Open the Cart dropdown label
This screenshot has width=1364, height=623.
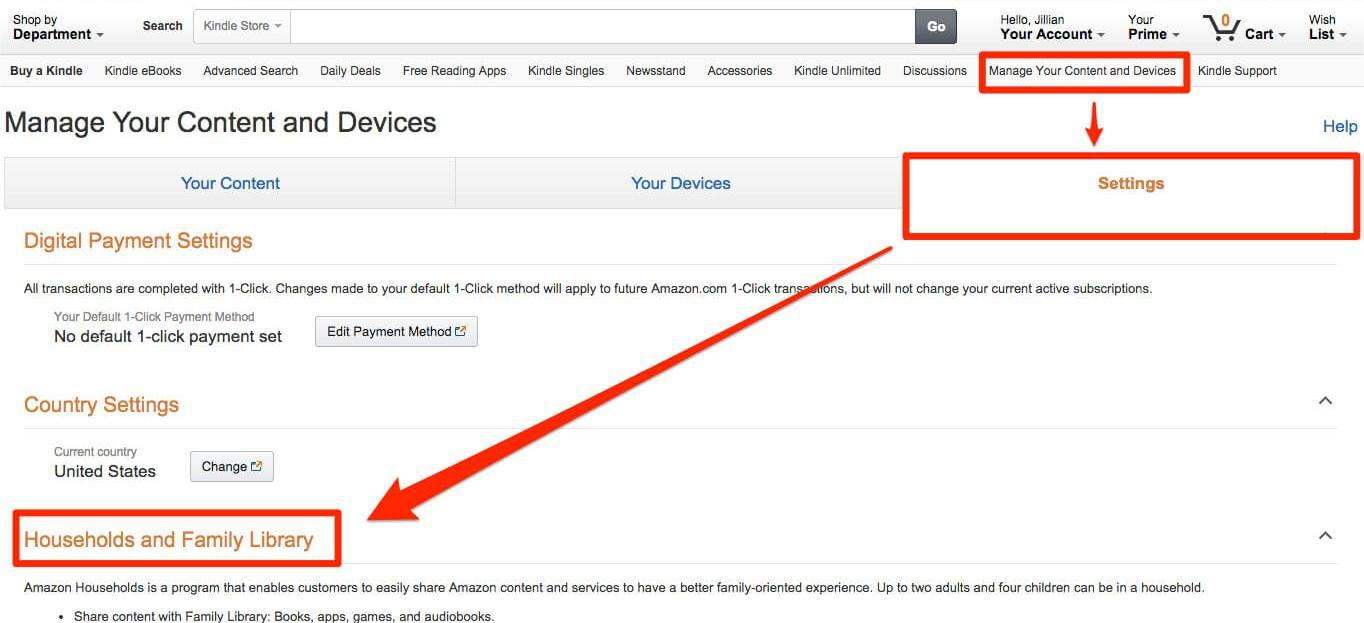tap(1265, 34)
